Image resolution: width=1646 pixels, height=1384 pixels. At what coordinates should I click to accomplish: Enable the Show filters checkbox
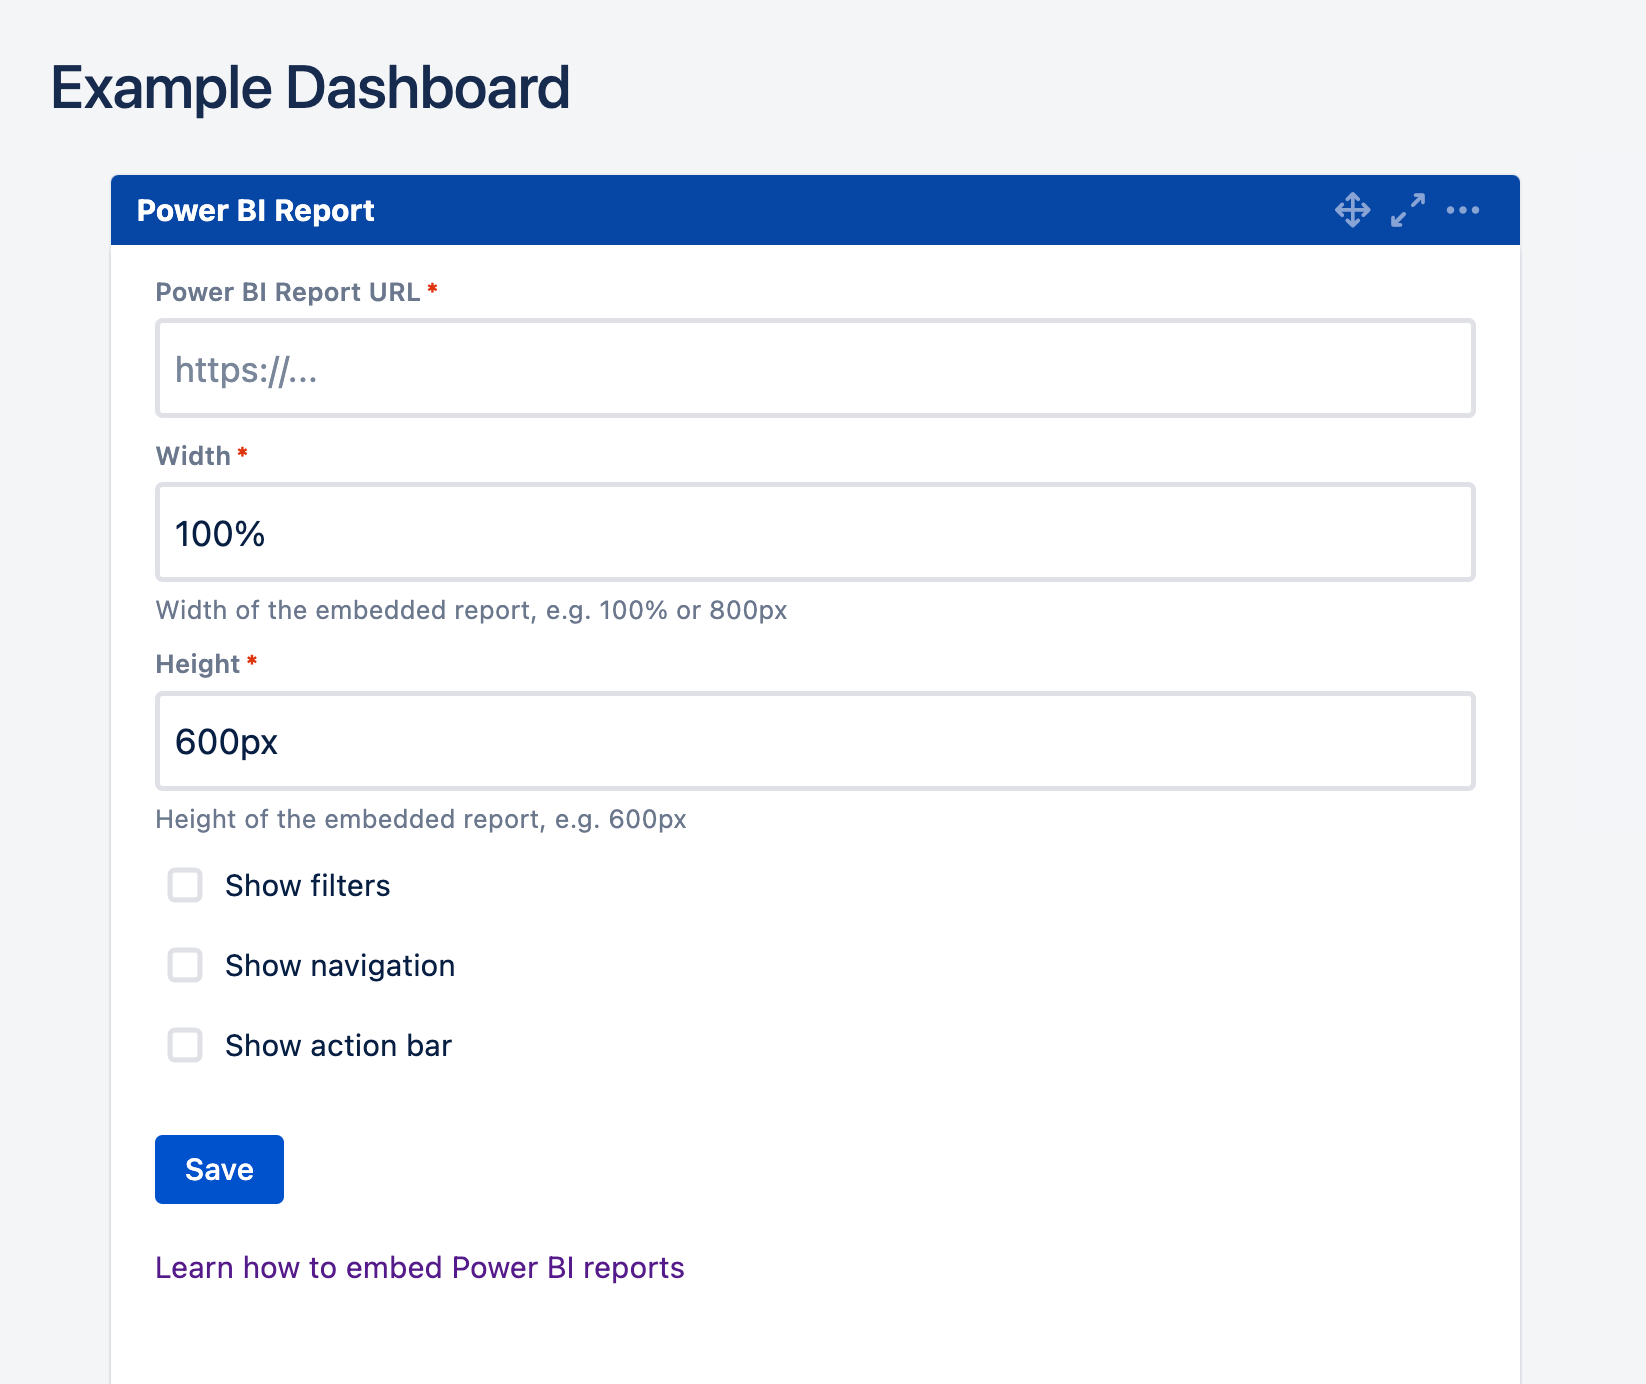(x=184, y=885)
